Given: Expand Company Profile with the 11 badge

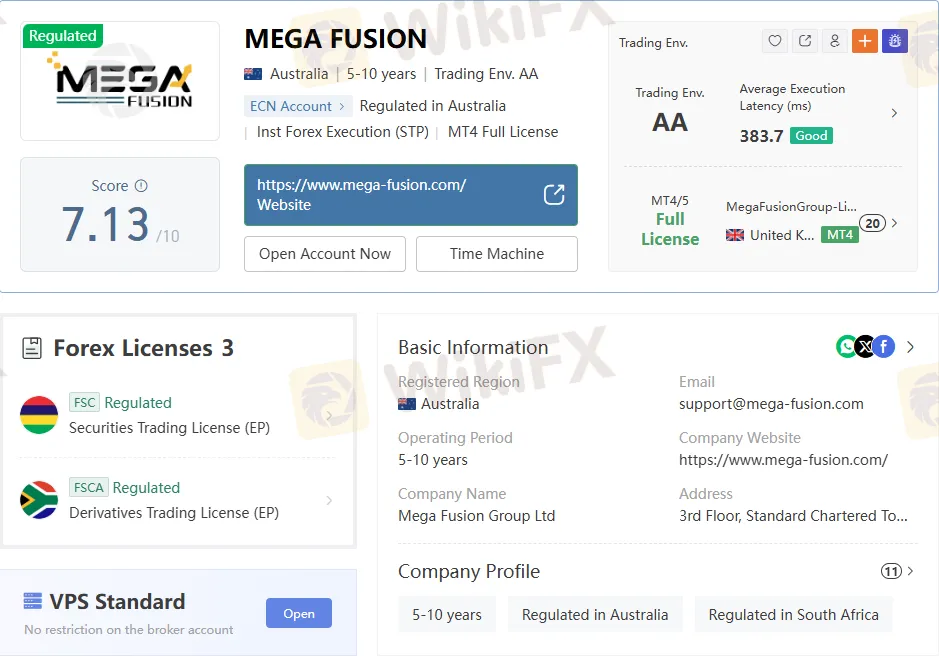Looking at the screenshot, I should point(898,571).
